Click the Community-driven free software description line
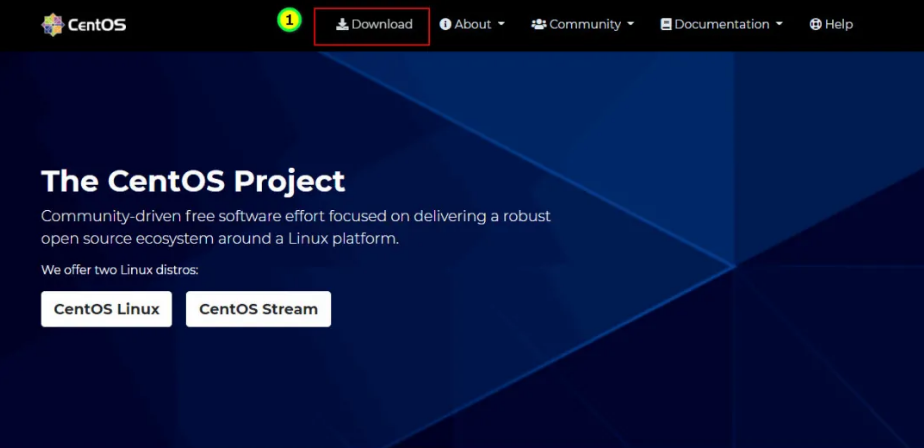Viewport: 924px width, 448px height. coord(296,216)
